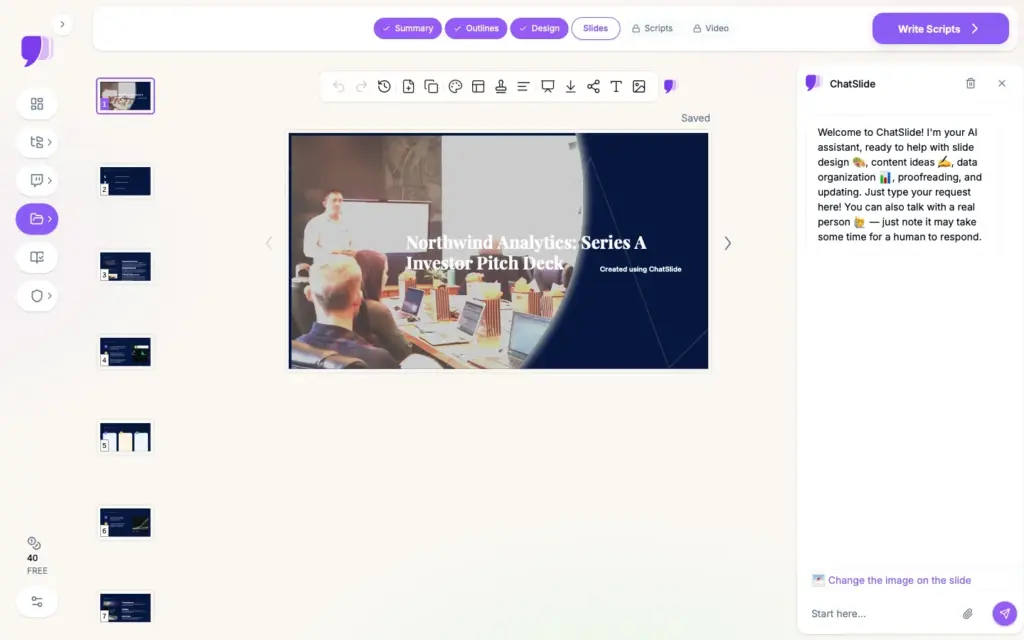Switch to the Summary step
1024x640 pixels.
click(x=408, y=28)
